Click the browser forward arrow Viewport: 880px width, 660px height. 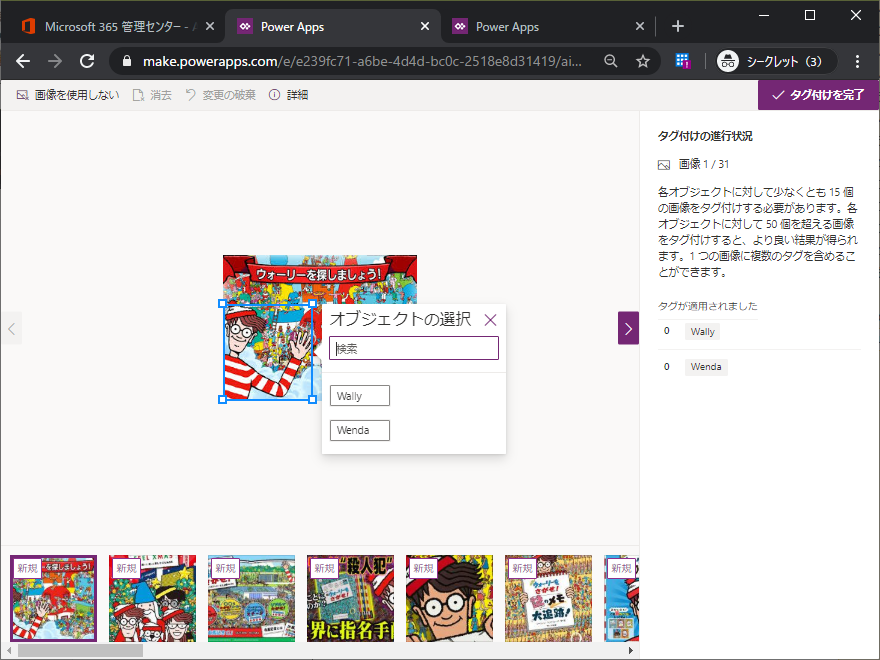tap(55, 61)
